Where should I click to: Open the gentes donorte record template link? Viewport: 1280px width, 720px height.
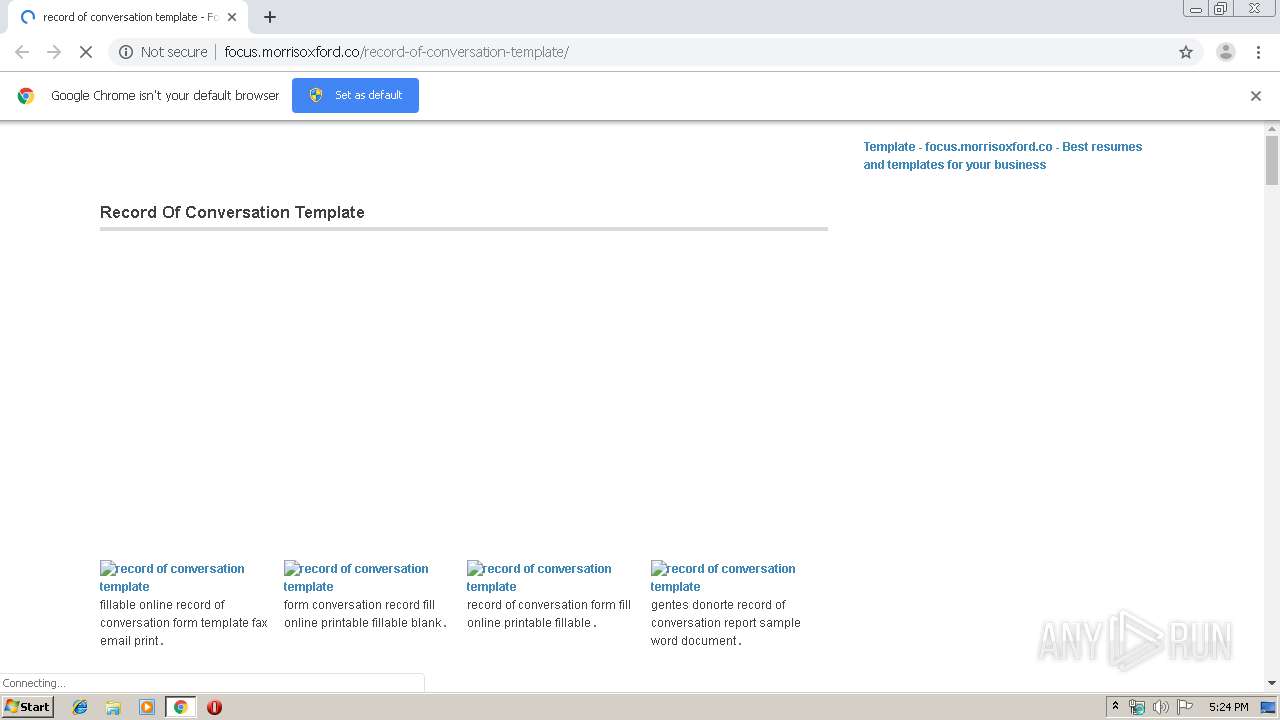click(723, 577)
